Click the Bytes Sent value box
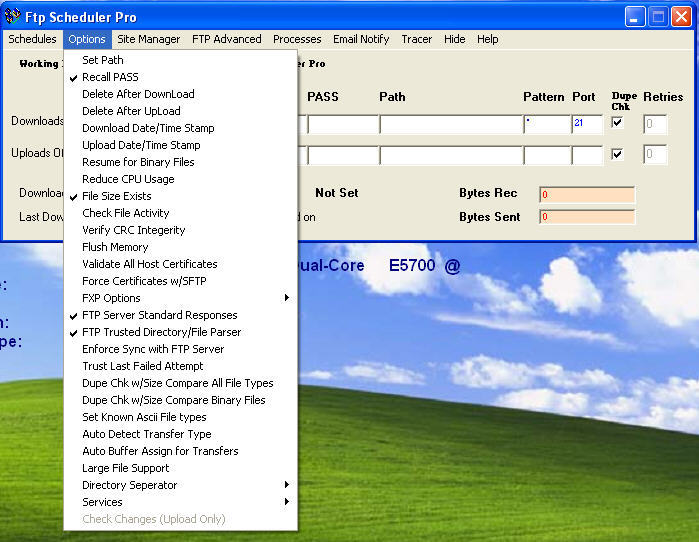The width and height of the screenshot is (699, 542). 587,217
